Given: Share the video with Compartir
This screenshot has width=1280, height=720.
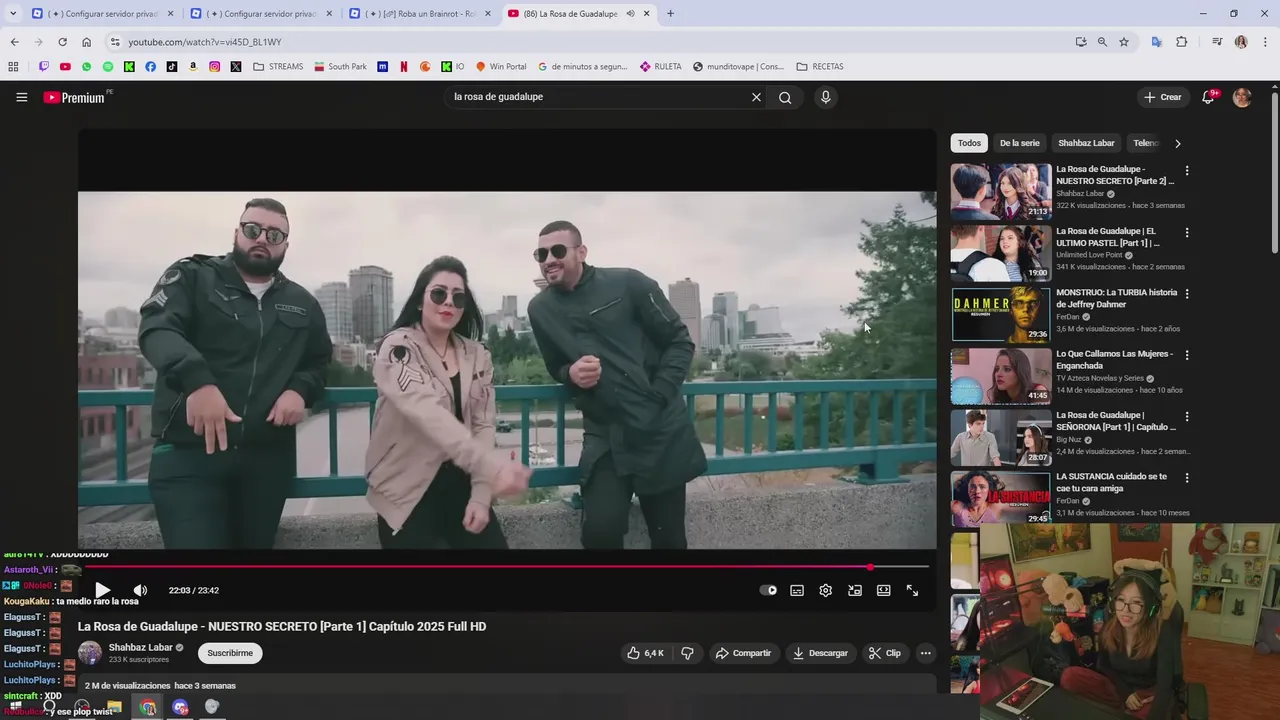Looking at the screenshot, I should [743, 653].
